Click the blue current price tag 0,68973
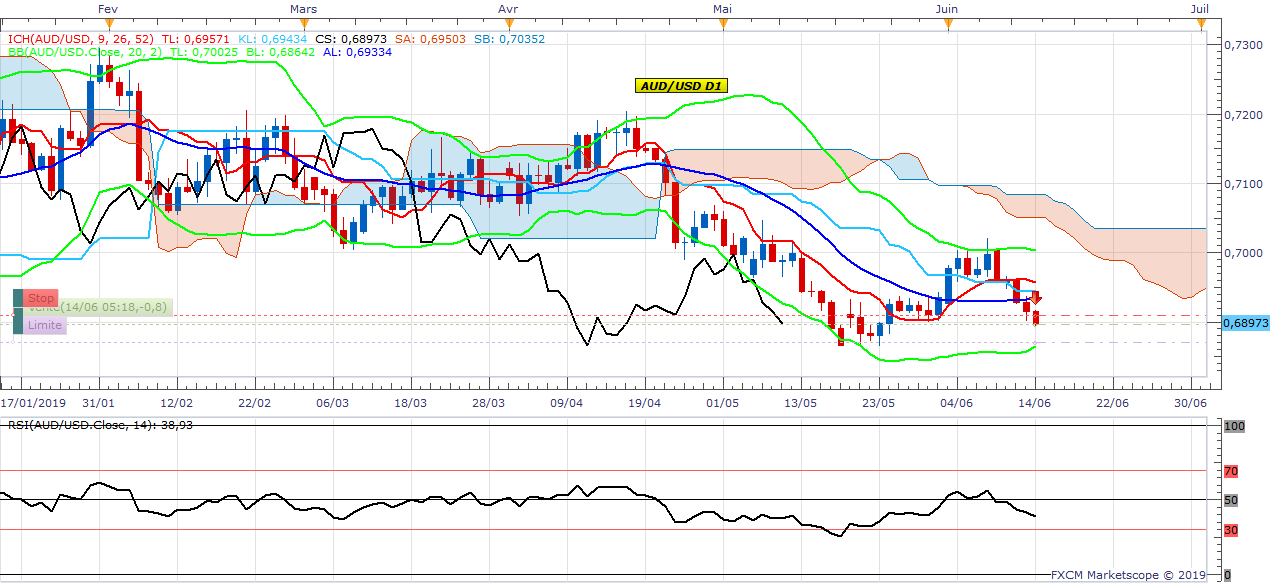Screen dimensions: 1279x583 [x=1244, y=323]
